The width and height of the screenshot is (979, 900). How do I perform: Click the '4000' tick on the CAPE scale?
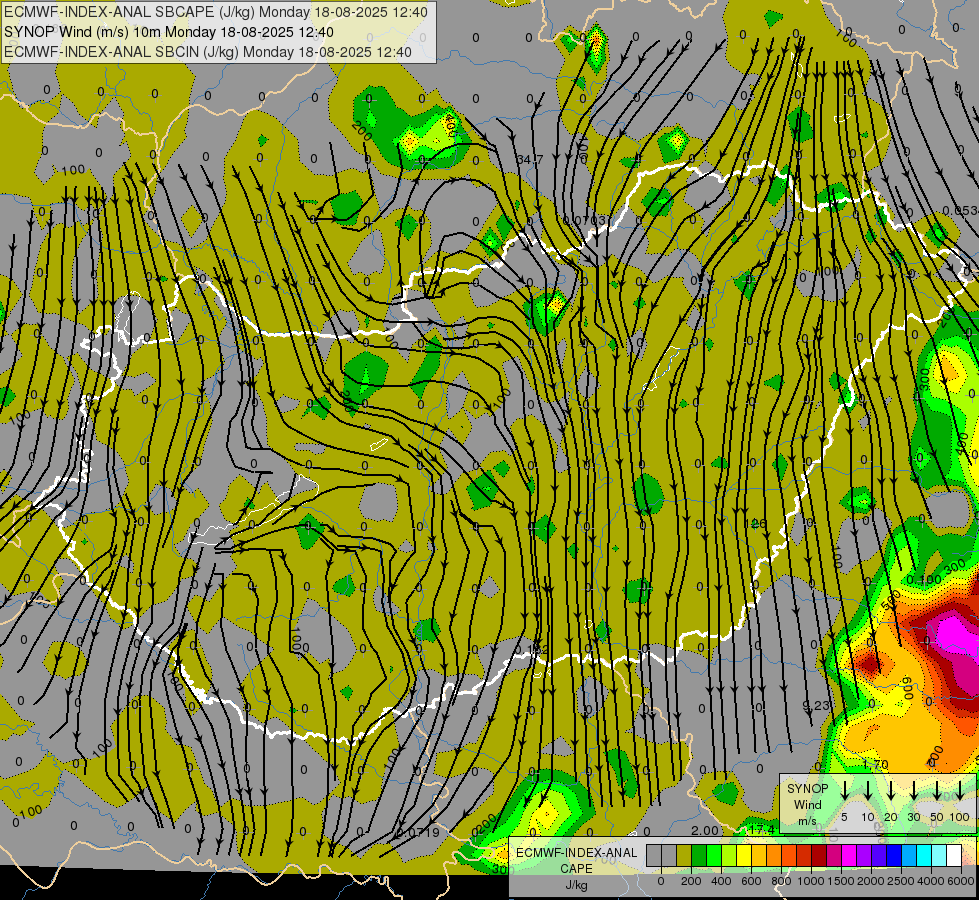pos(931,881)
